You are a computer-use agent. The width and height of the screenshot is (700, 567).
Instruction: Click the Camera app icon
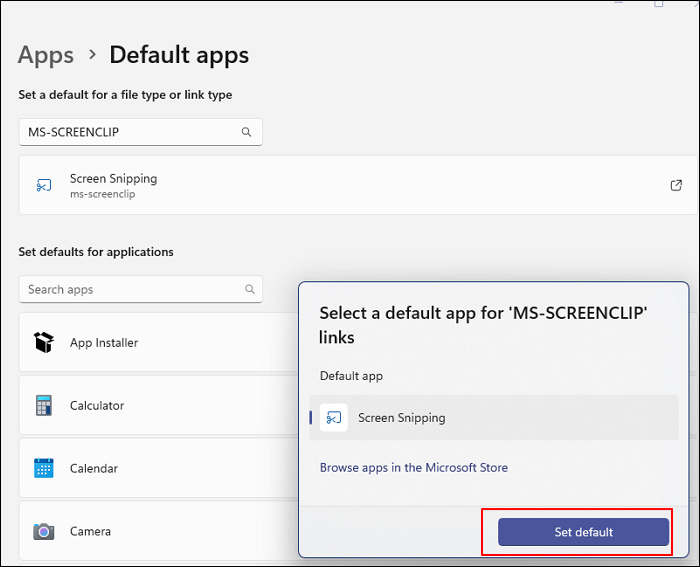43,531
